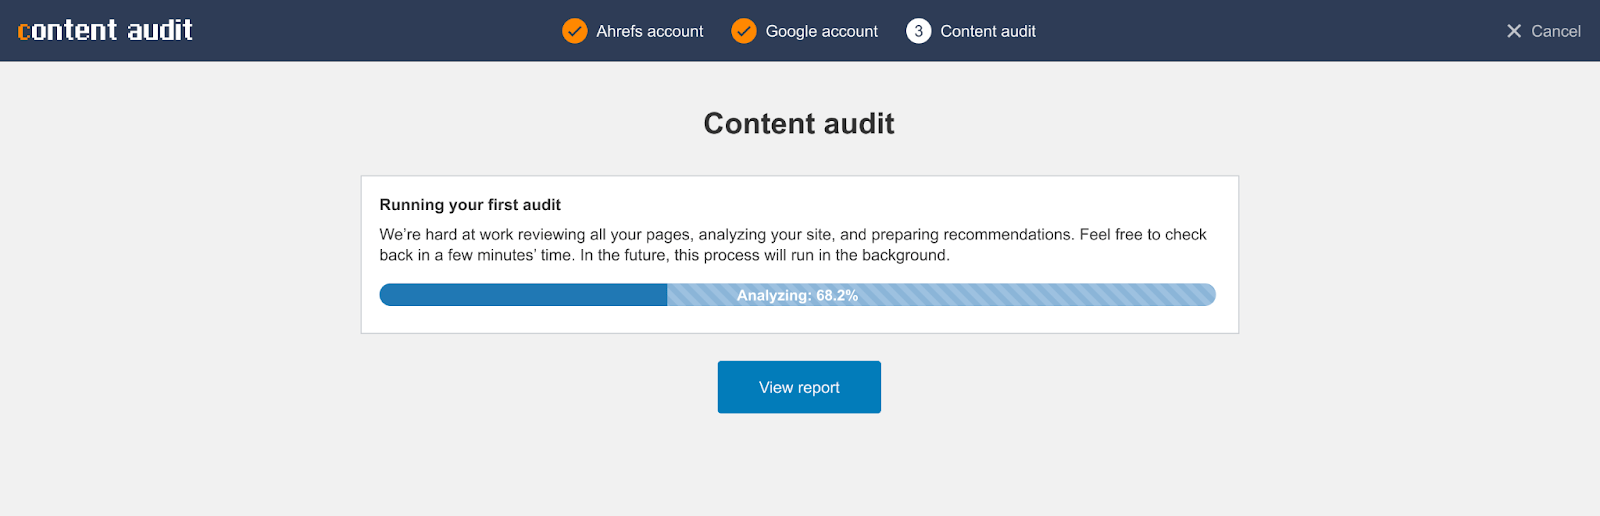Go to the Google account step label
The image size is (1600, 516).
coord(822,31)
